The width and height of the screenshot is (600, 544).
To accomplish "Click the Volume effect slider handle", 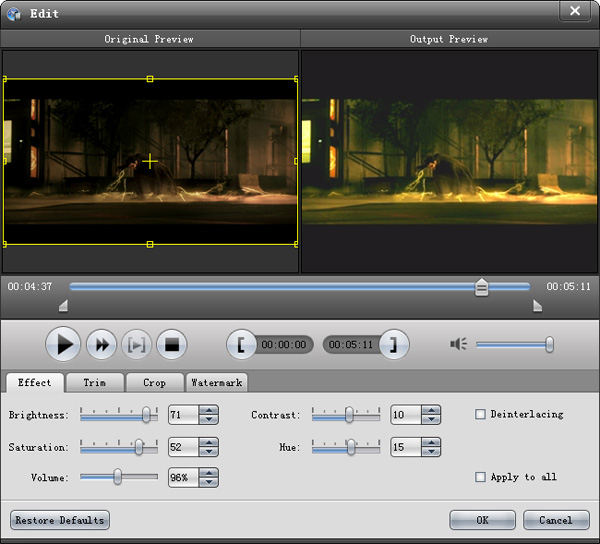I will [x=117, y=477].
